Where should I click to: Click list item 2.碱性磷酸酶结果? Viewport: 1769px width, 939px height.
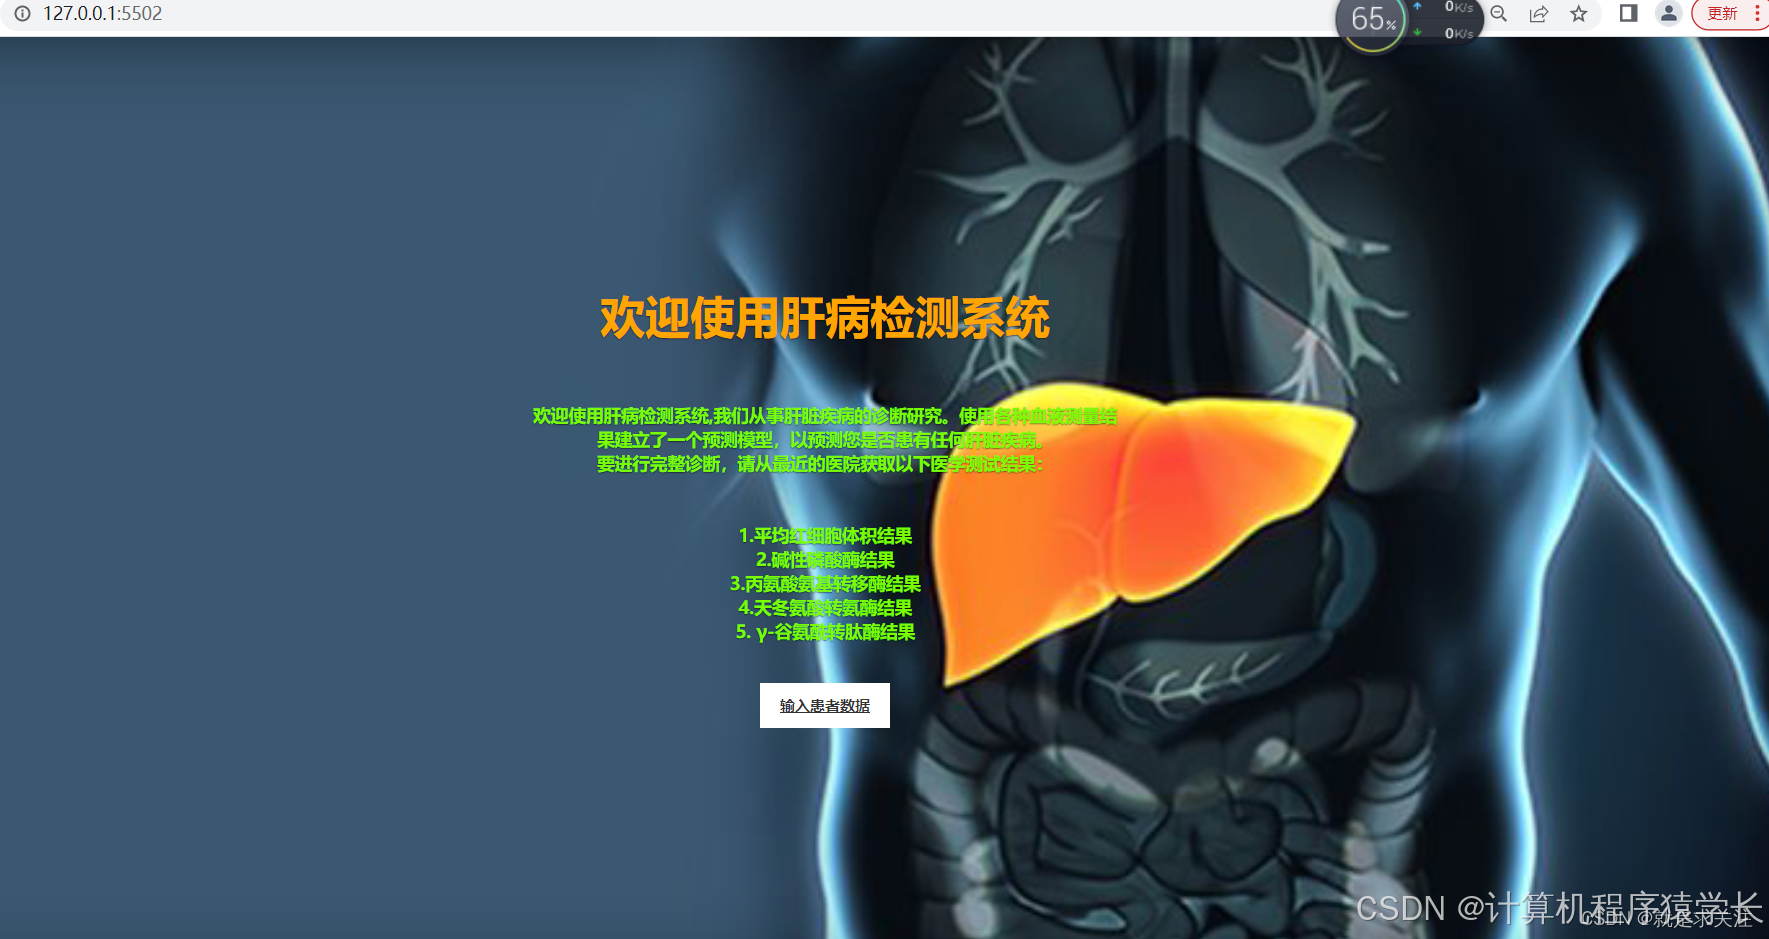point(825,560)
